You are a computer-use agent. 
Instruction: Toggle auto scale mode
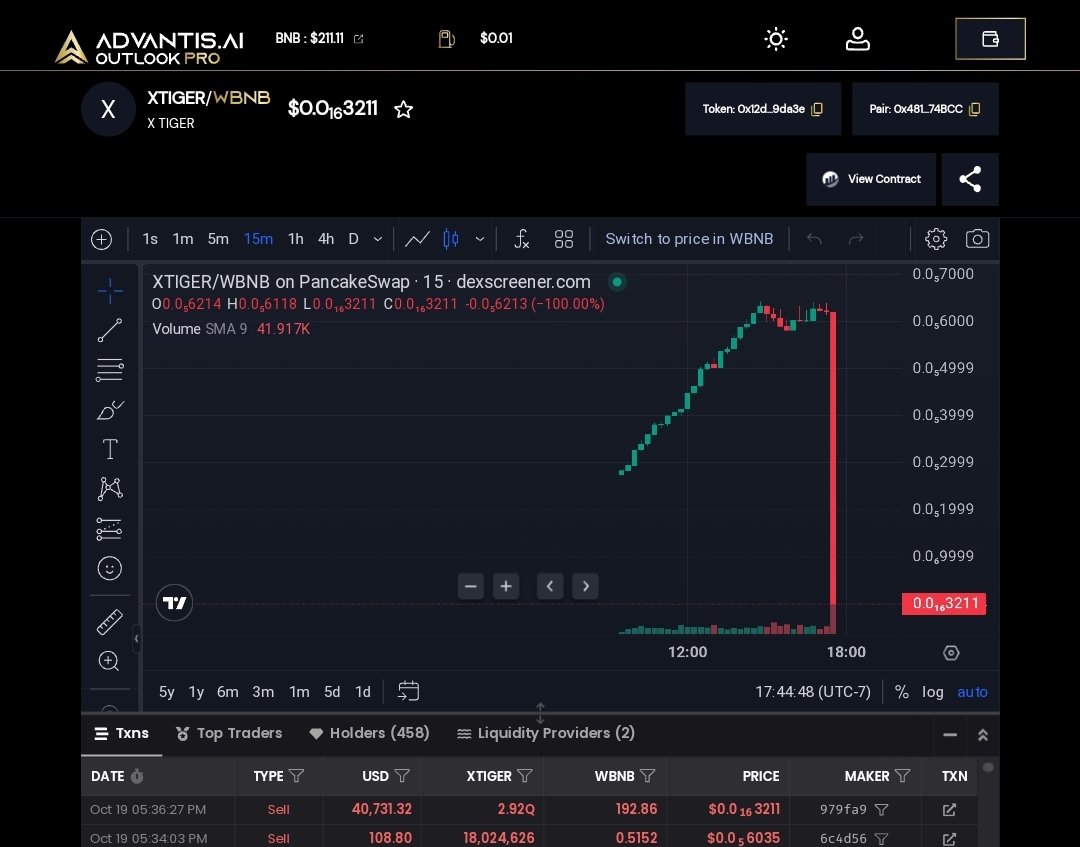pyautogui.click(x=972, y=692)
